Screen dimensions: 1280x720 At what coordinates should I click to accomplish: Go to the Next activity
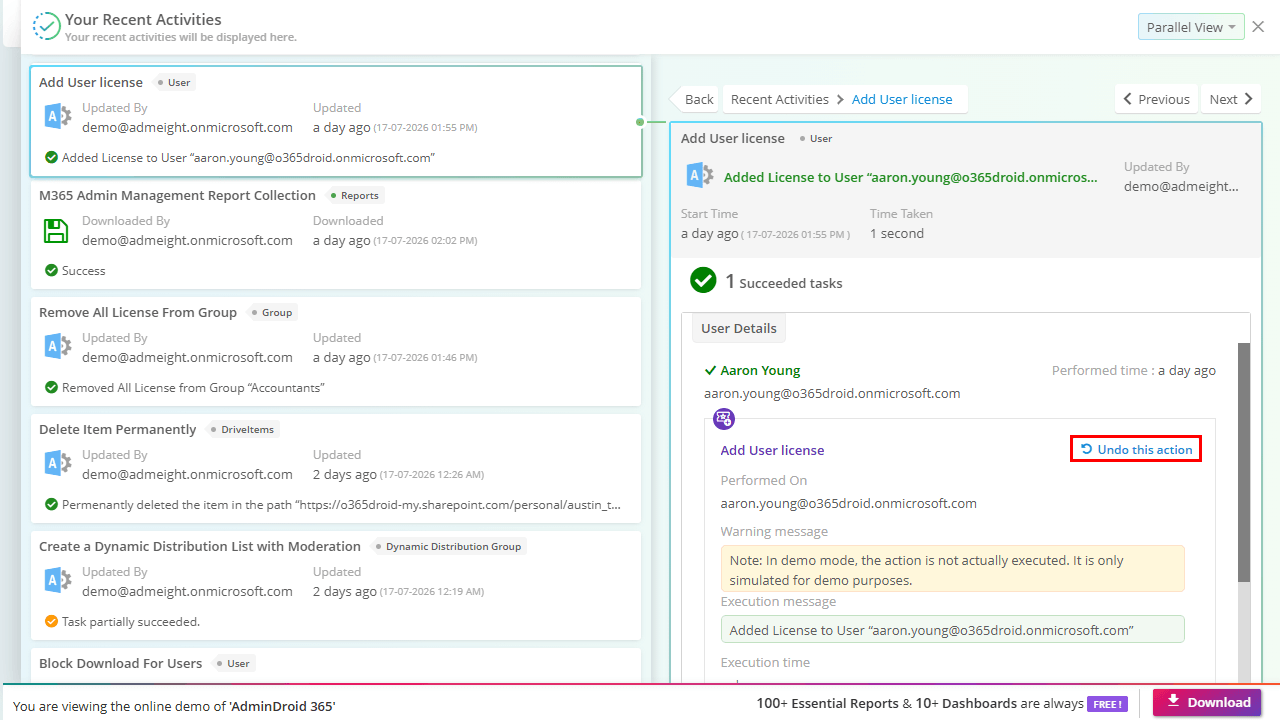click(x=1231, y=99)
